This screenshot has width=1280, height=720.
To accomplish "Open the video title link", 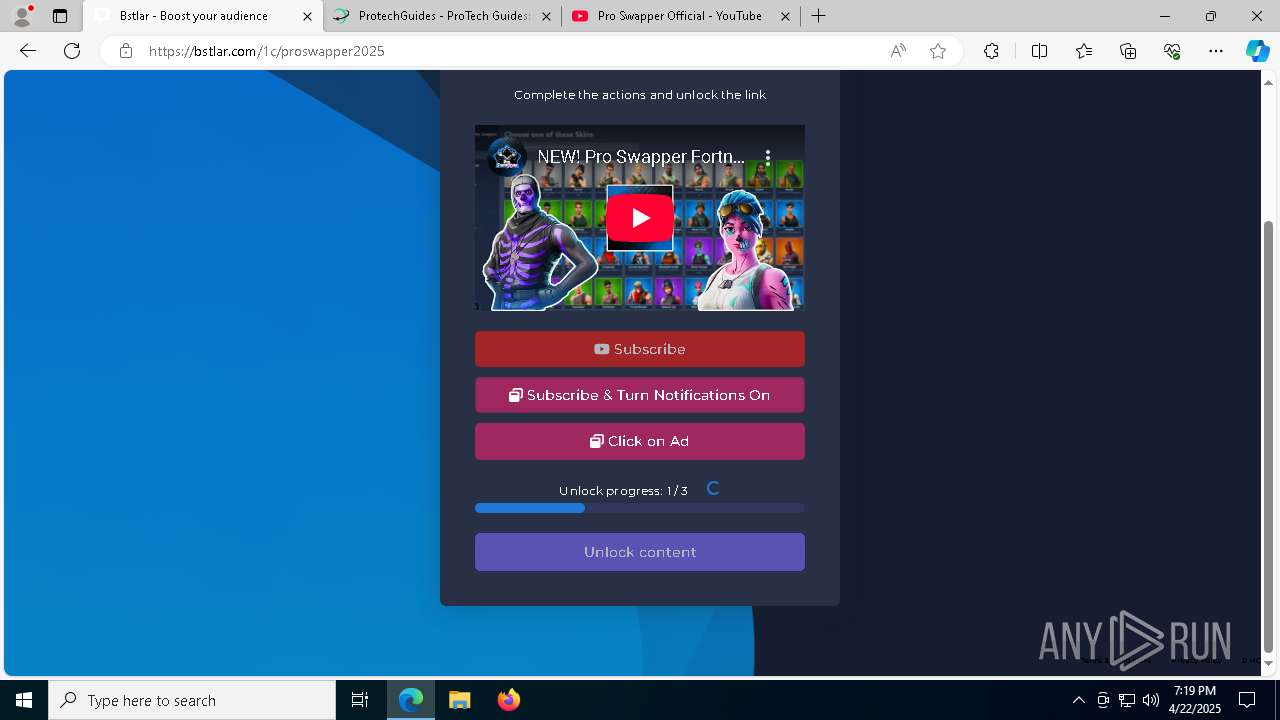I will (x=641, y=157).
